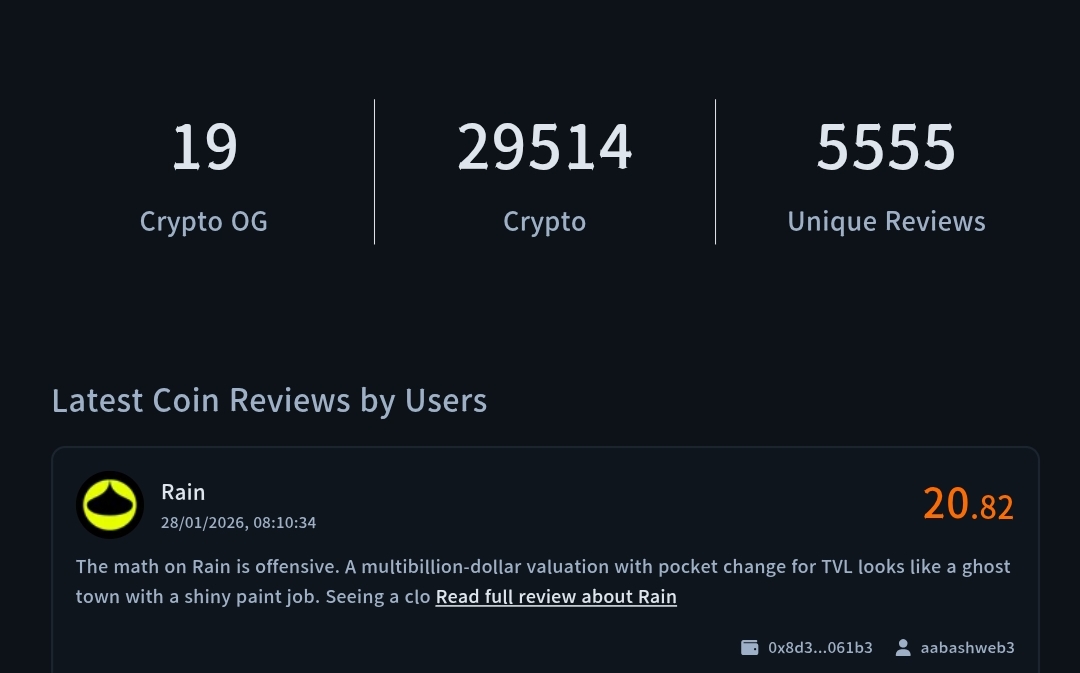1080x673 pixels.
Task: Open the Read full review about Rain link
Action: (556, 597)
